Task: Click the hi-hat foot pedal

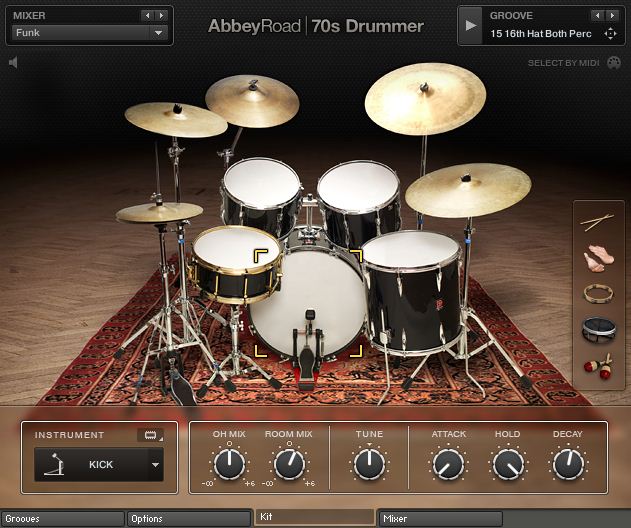Action: (181, 386)
